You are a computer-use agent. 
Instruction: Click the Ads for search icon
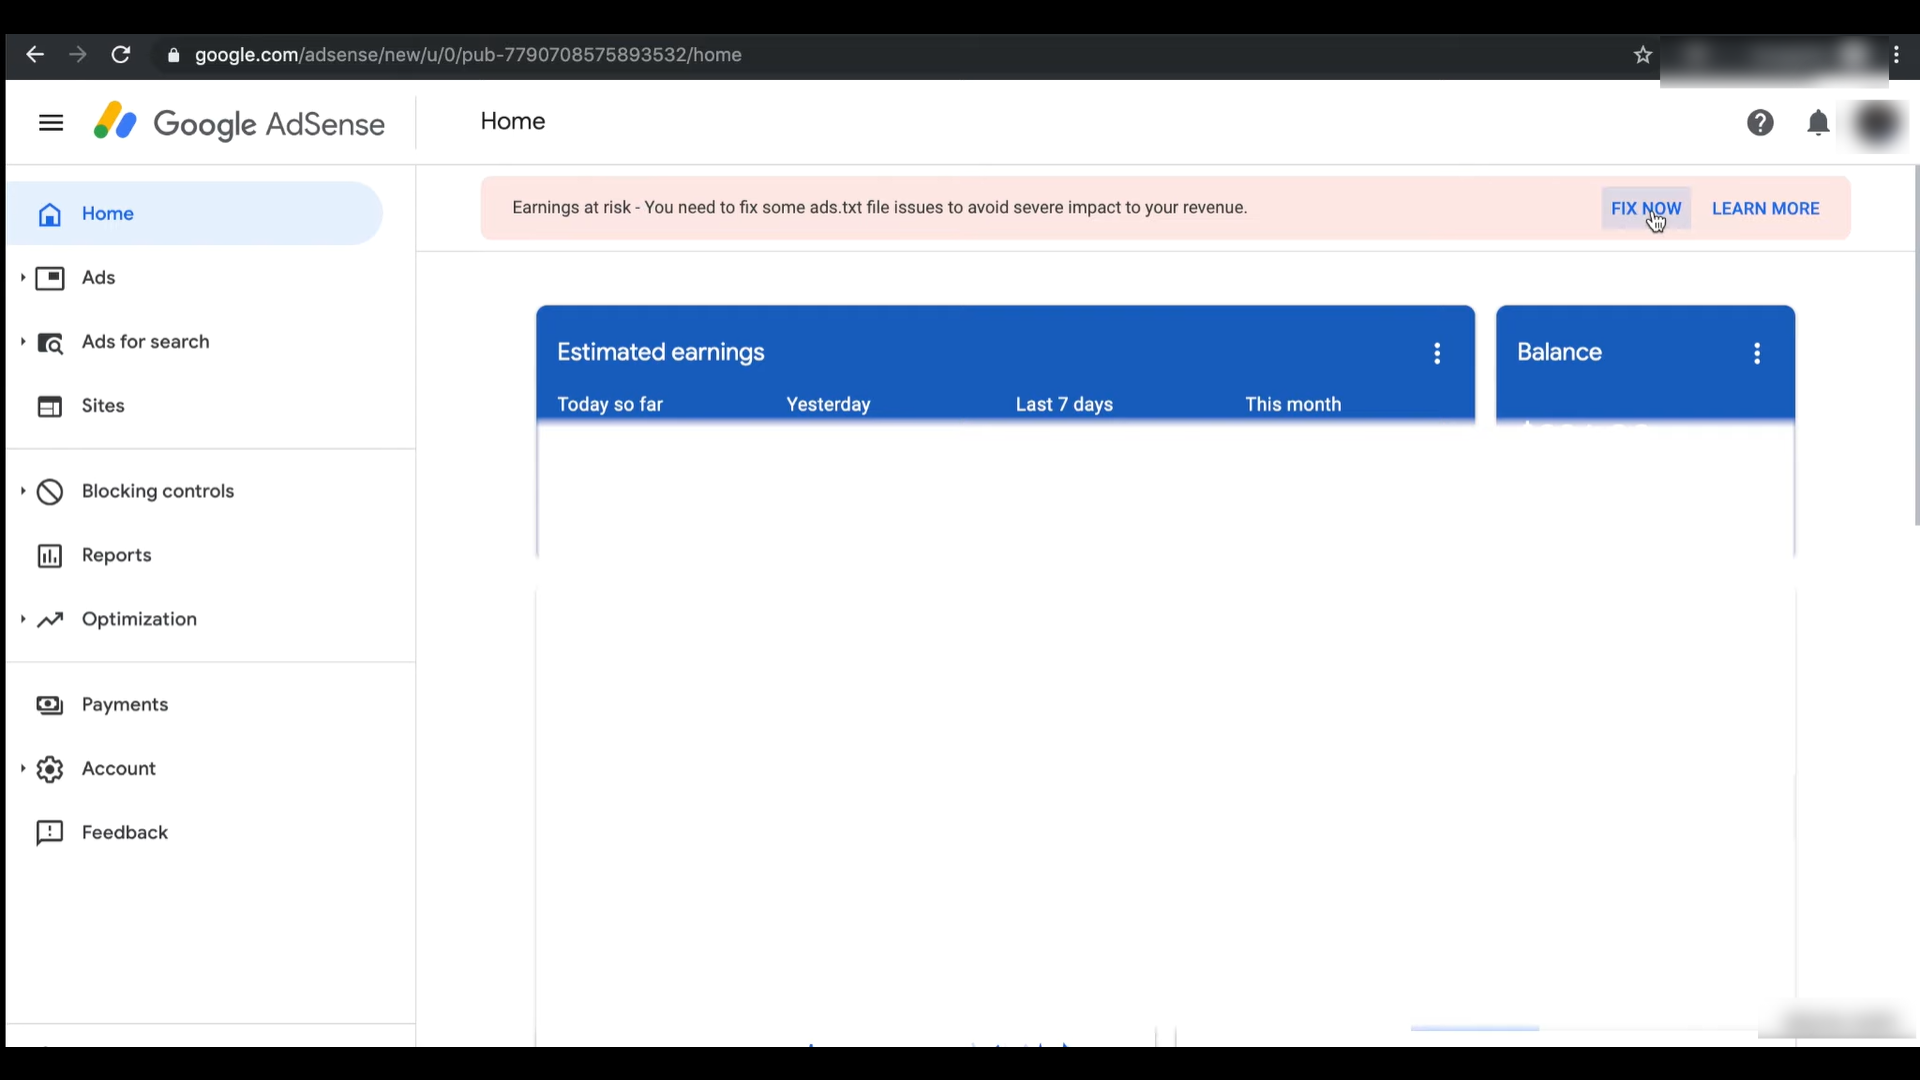pos(50,342)
